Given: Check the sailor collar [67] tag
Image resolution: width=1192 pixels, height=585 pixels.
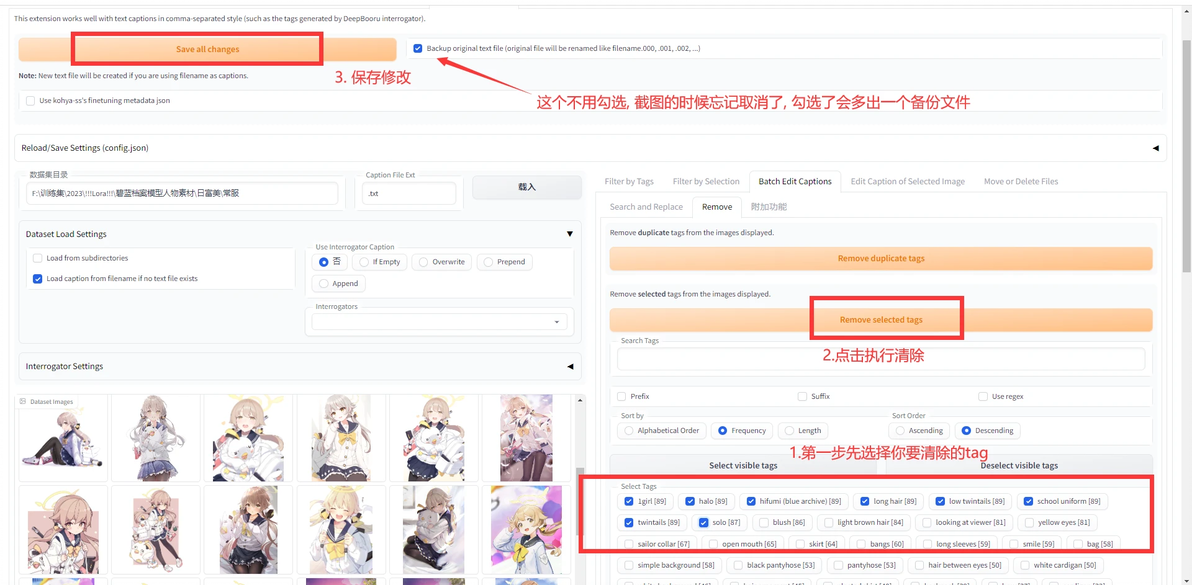Looking at the screenshot, I should (x=629, y=544).
